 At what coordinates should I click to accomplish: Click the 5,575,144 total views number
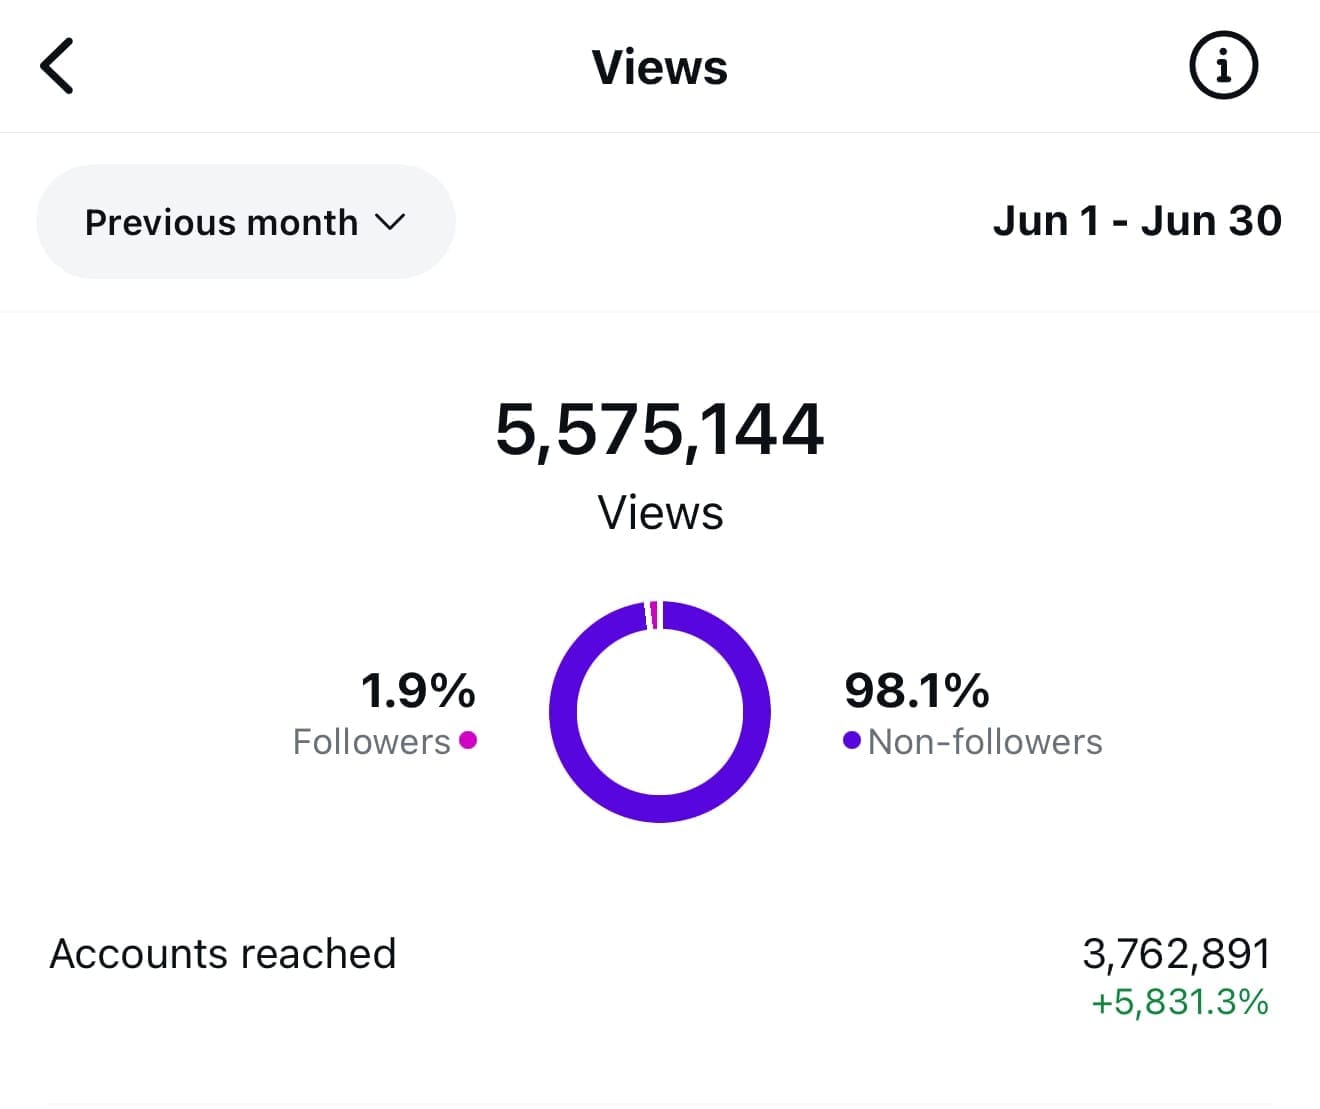click(x=659, y=430)
